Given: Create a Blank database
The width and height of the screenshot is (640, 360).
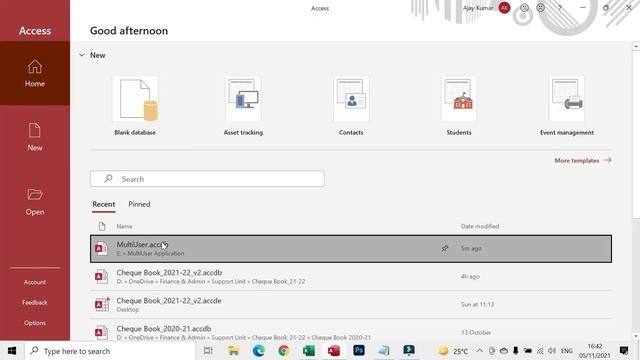Looking at the screenshot, I should click(135, 106).
